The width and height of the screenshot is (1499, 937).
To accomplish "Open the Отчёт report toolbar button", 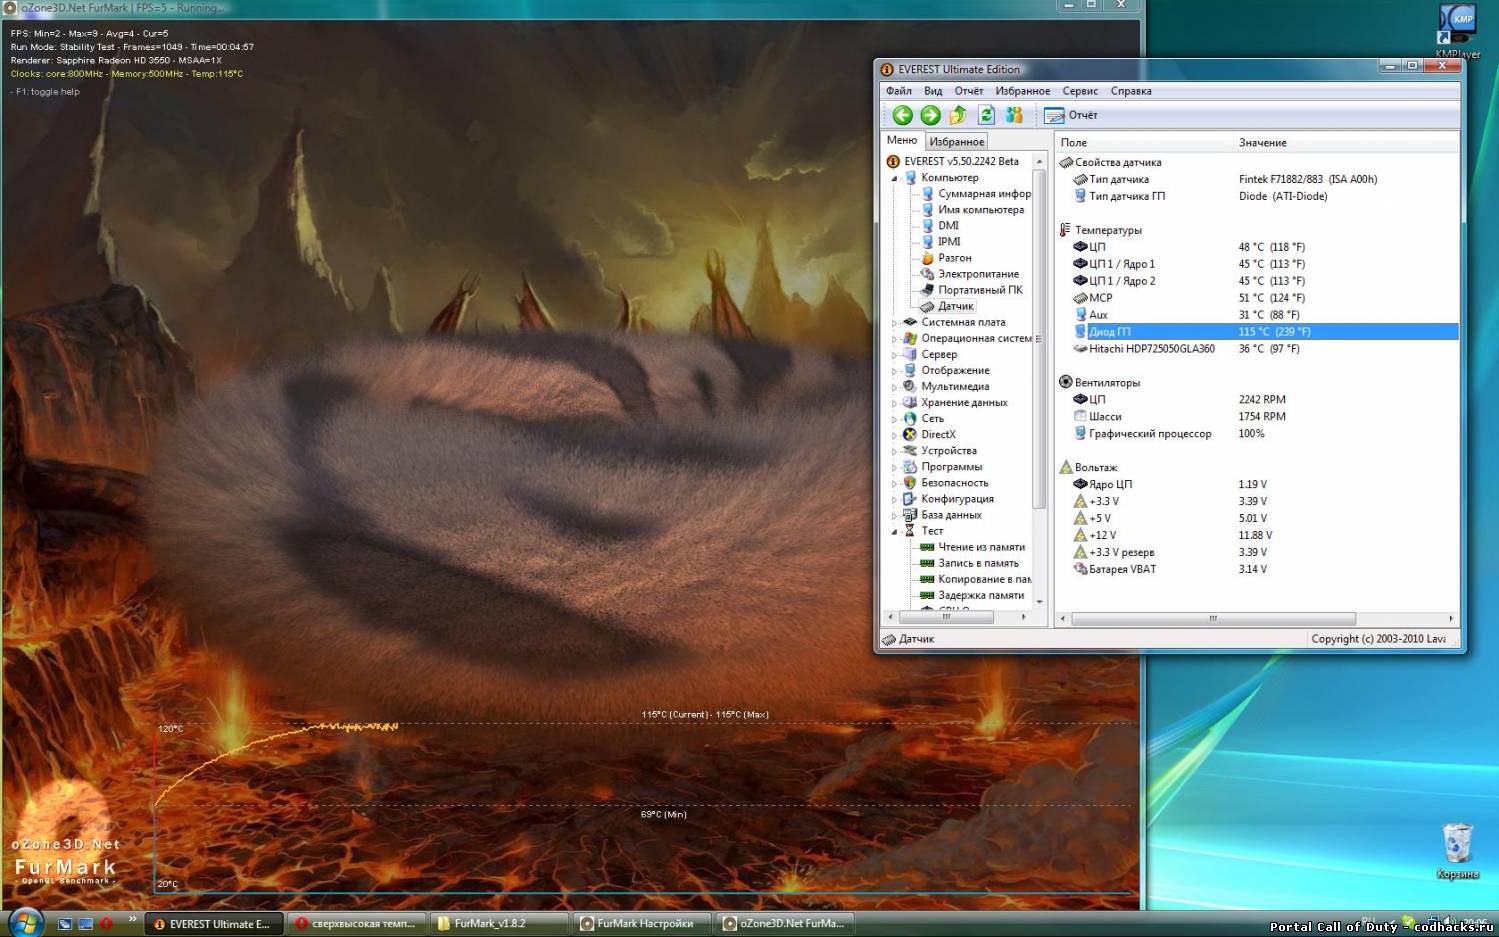I will [1071, 115].
